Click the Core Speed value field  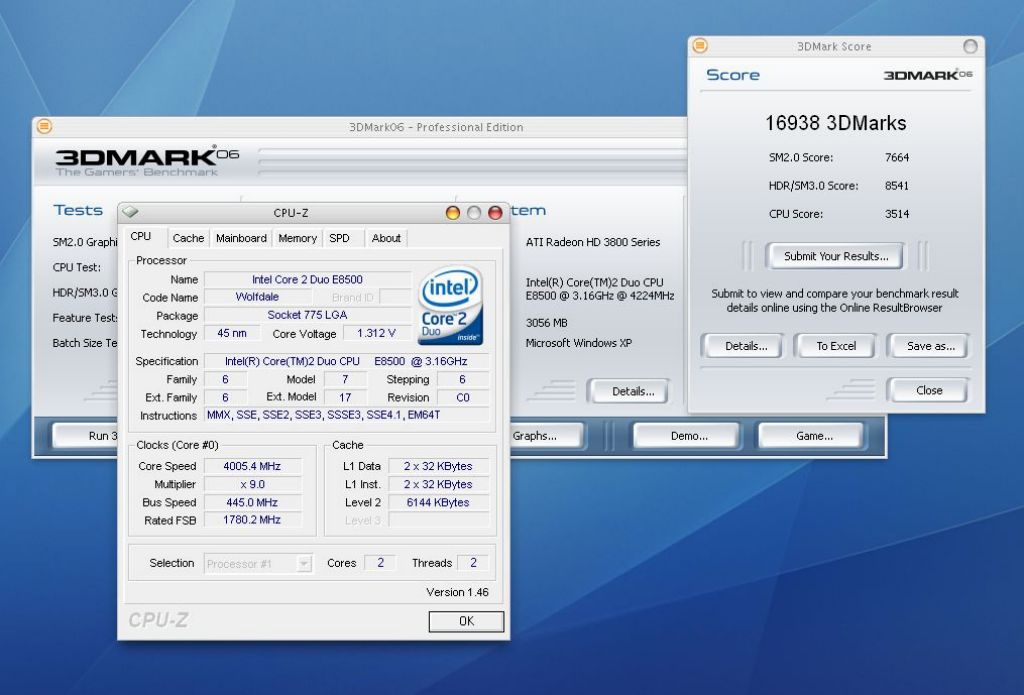[253, 466]
